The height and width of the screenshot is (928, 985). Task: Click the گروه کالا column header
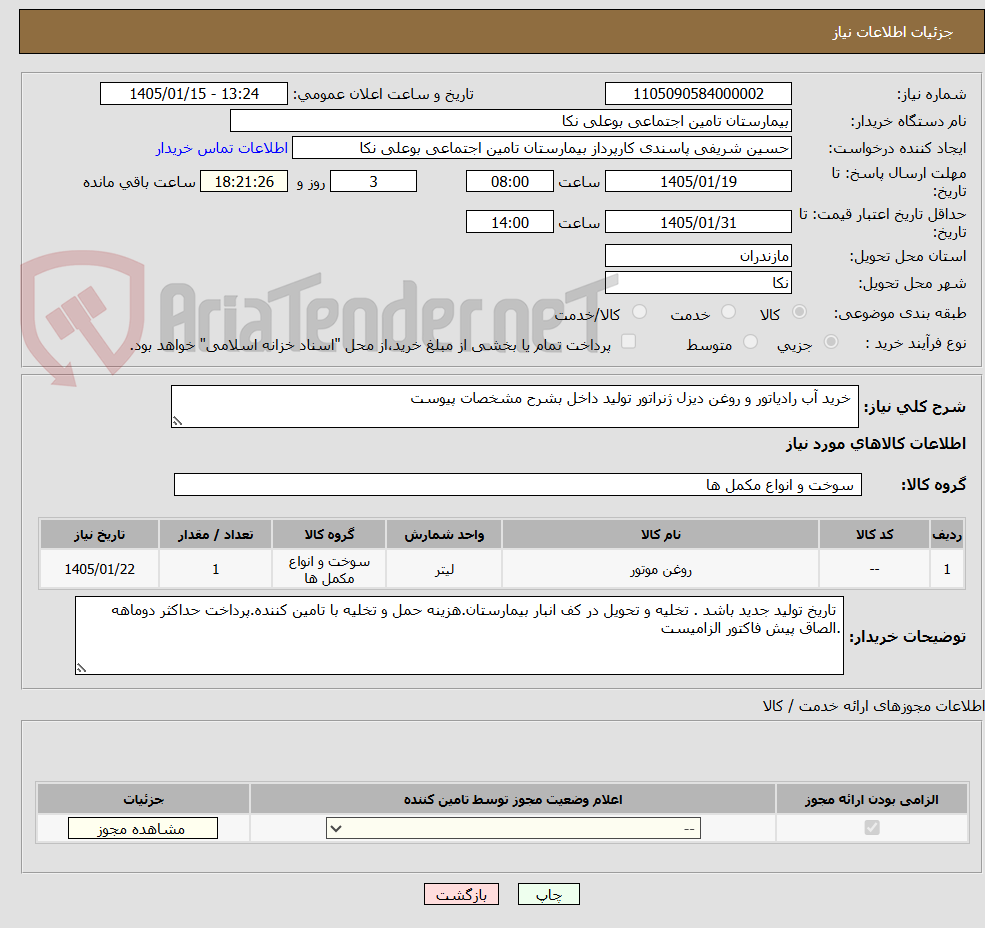[329, 534]
